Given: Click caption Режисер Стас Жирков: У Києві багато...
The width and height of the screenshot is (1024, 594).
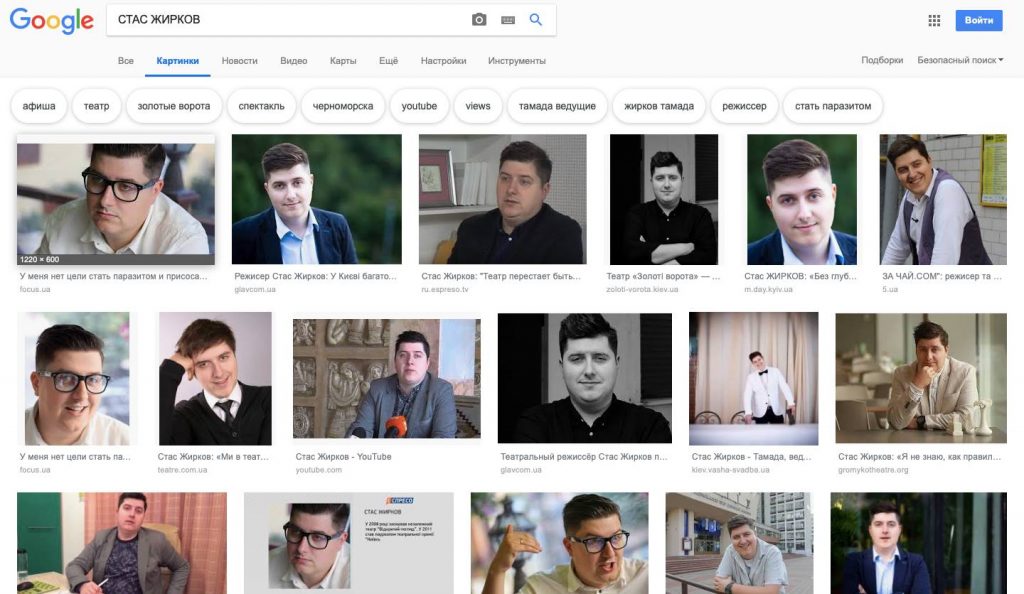Looking at the screenshot, I should coord(315,276).
